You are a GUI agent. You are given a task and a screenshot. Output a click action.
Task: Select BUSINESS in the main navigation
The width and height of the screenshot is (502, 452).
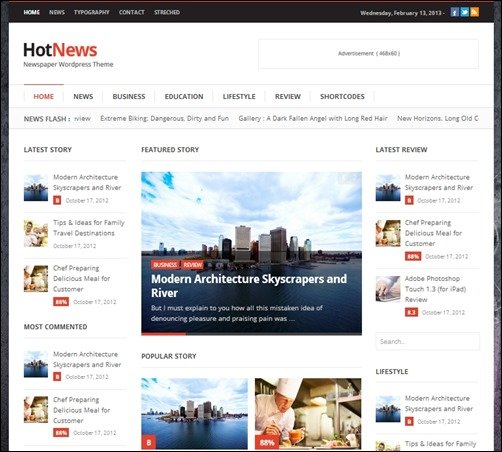pyautogui.click(x=129, y=97)
